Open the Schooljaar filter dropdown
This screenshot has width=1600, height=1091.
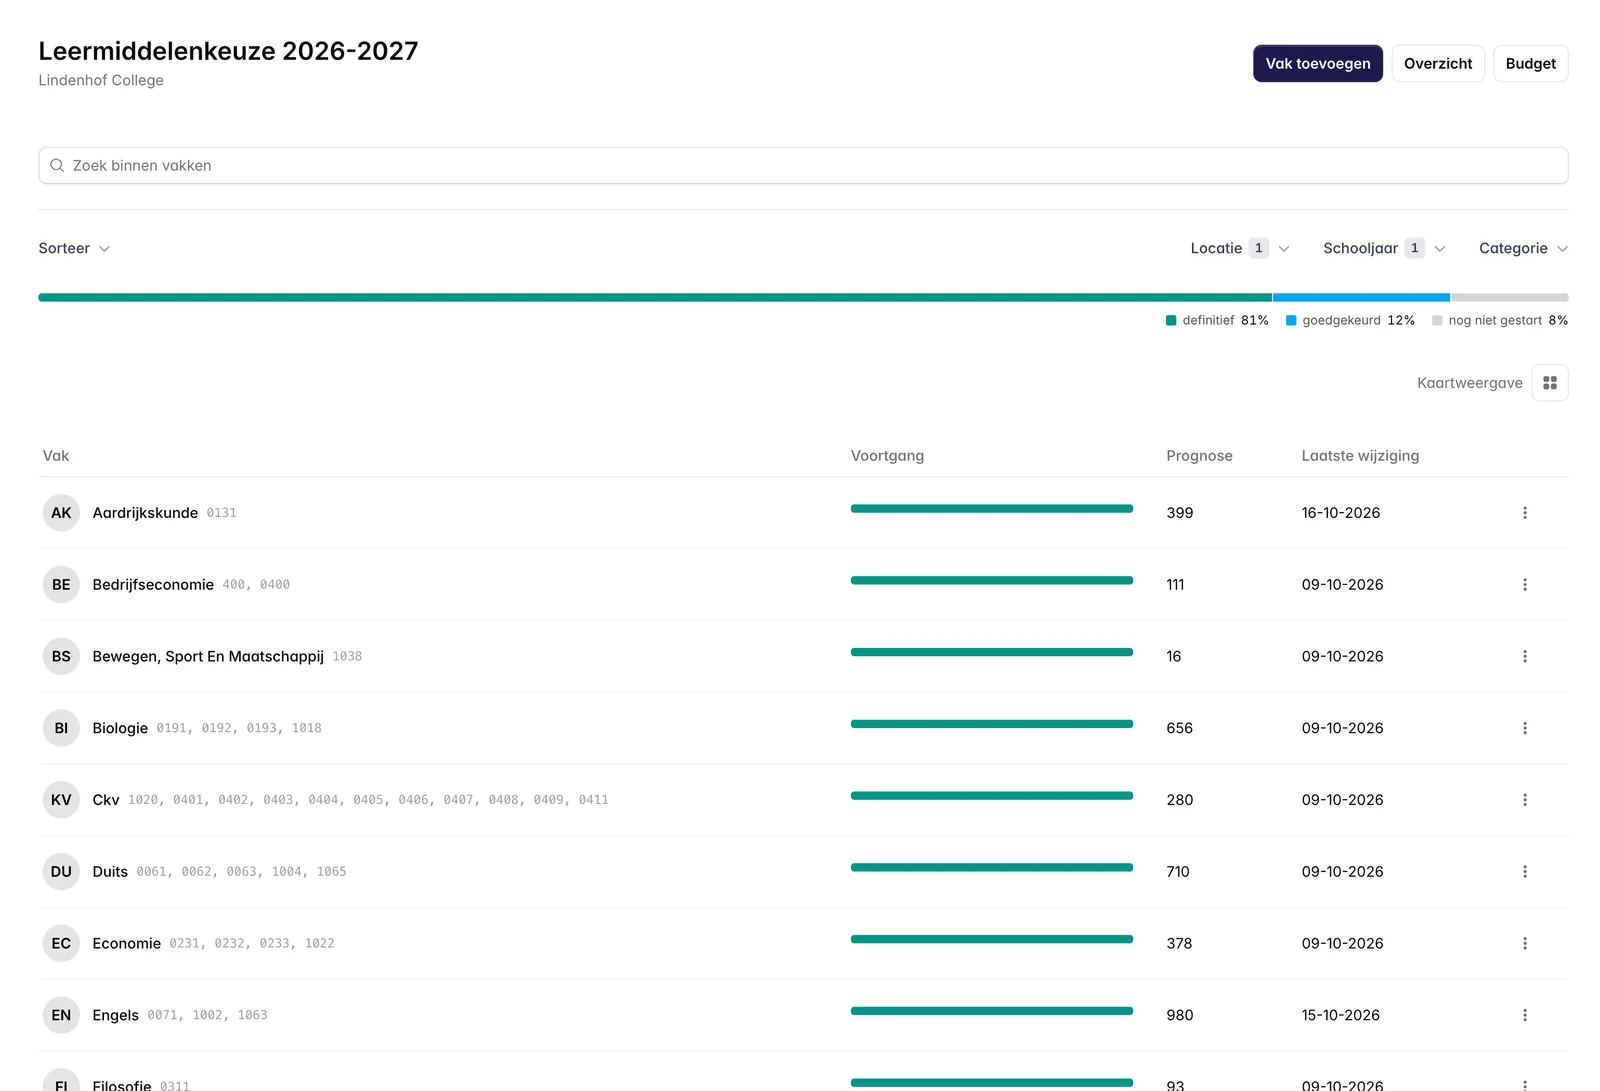click(x=1384, y=248)
